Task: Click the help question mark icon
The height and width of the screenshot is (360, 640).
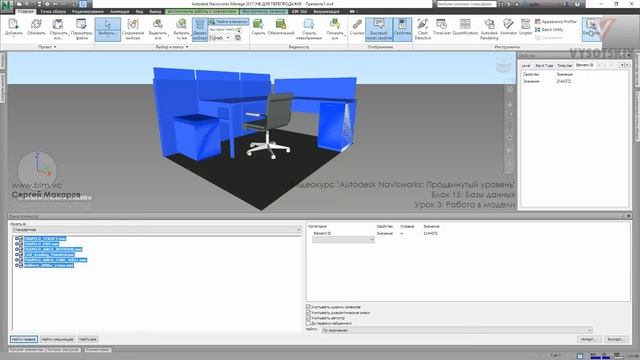Action: pyautogui.click(x=577, y=4)
